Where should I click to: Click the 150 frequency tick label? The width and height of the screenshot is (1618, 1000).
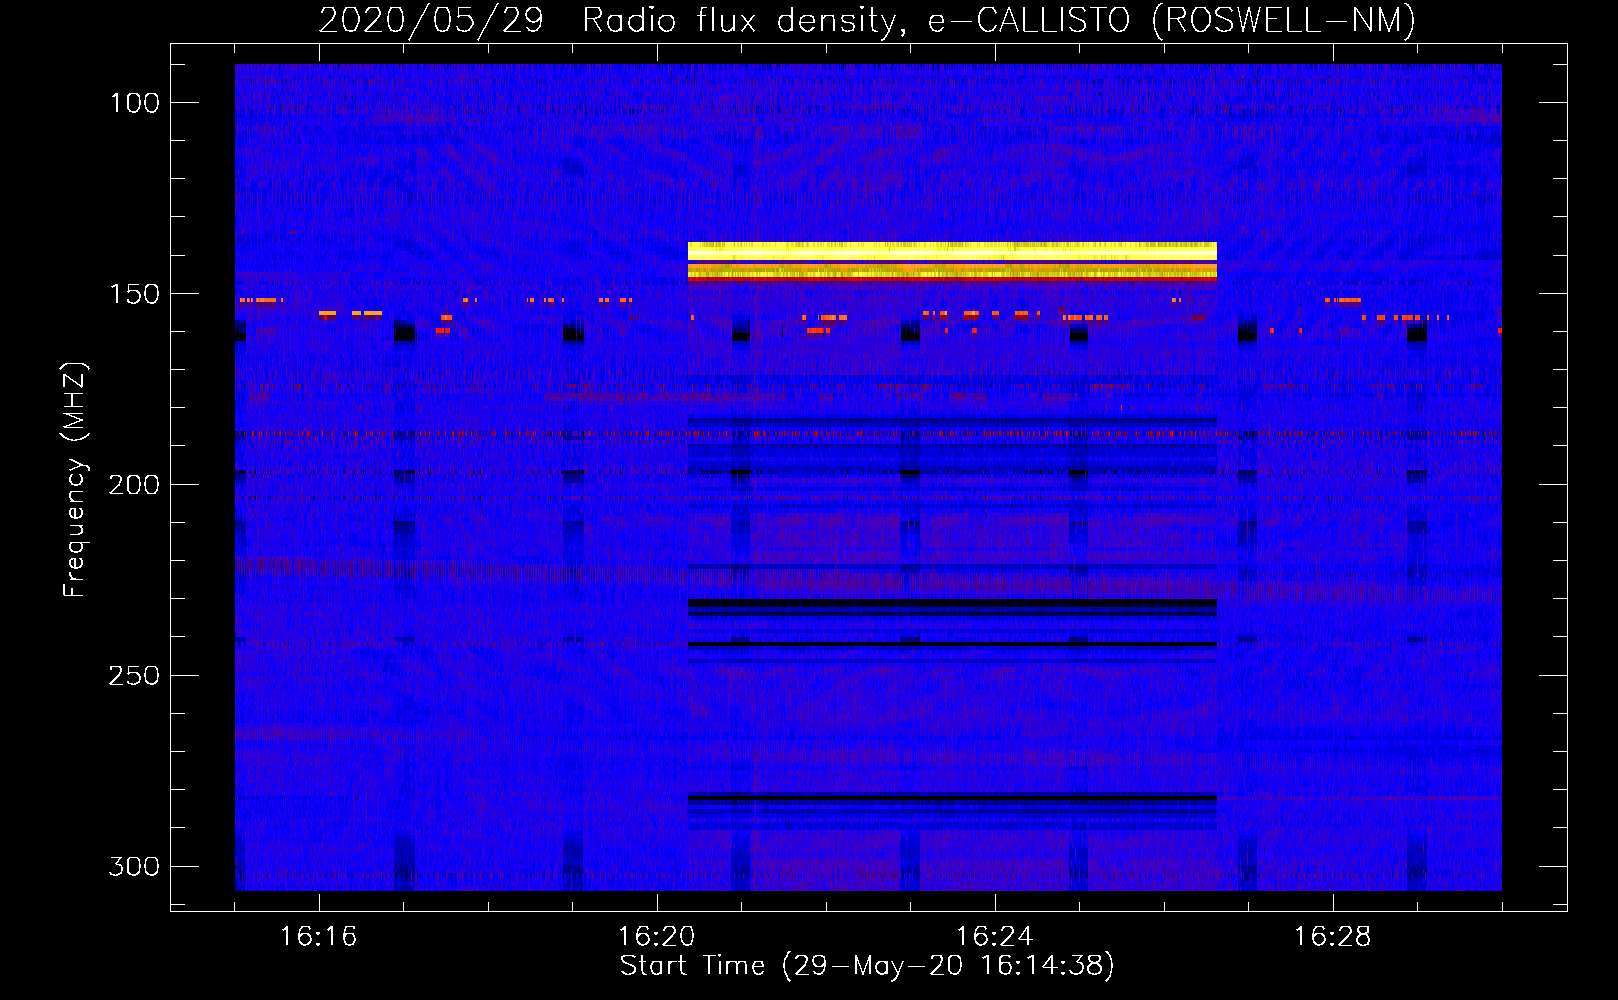135,294
